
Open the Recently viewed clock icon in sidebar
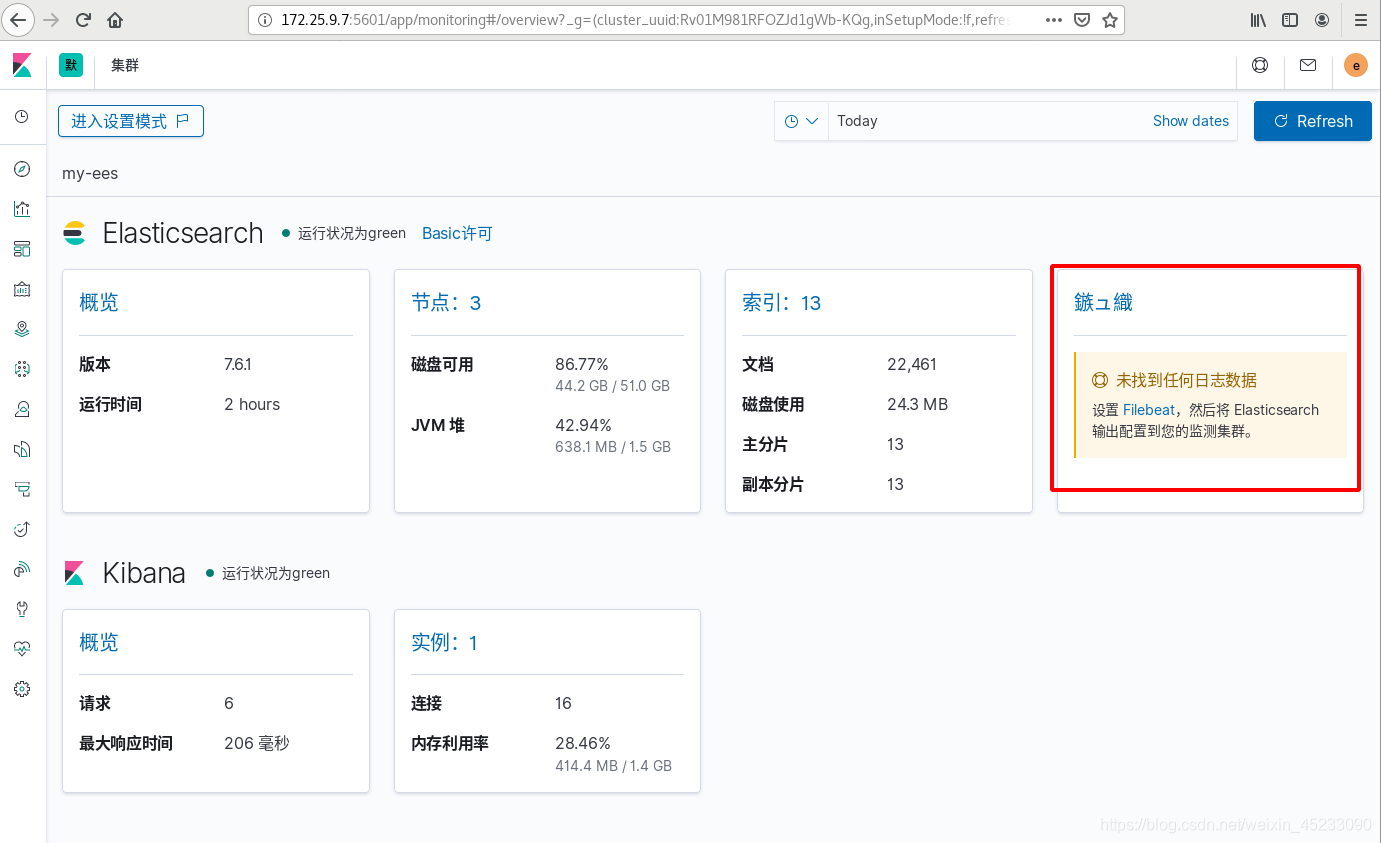[x=22, y=117]
